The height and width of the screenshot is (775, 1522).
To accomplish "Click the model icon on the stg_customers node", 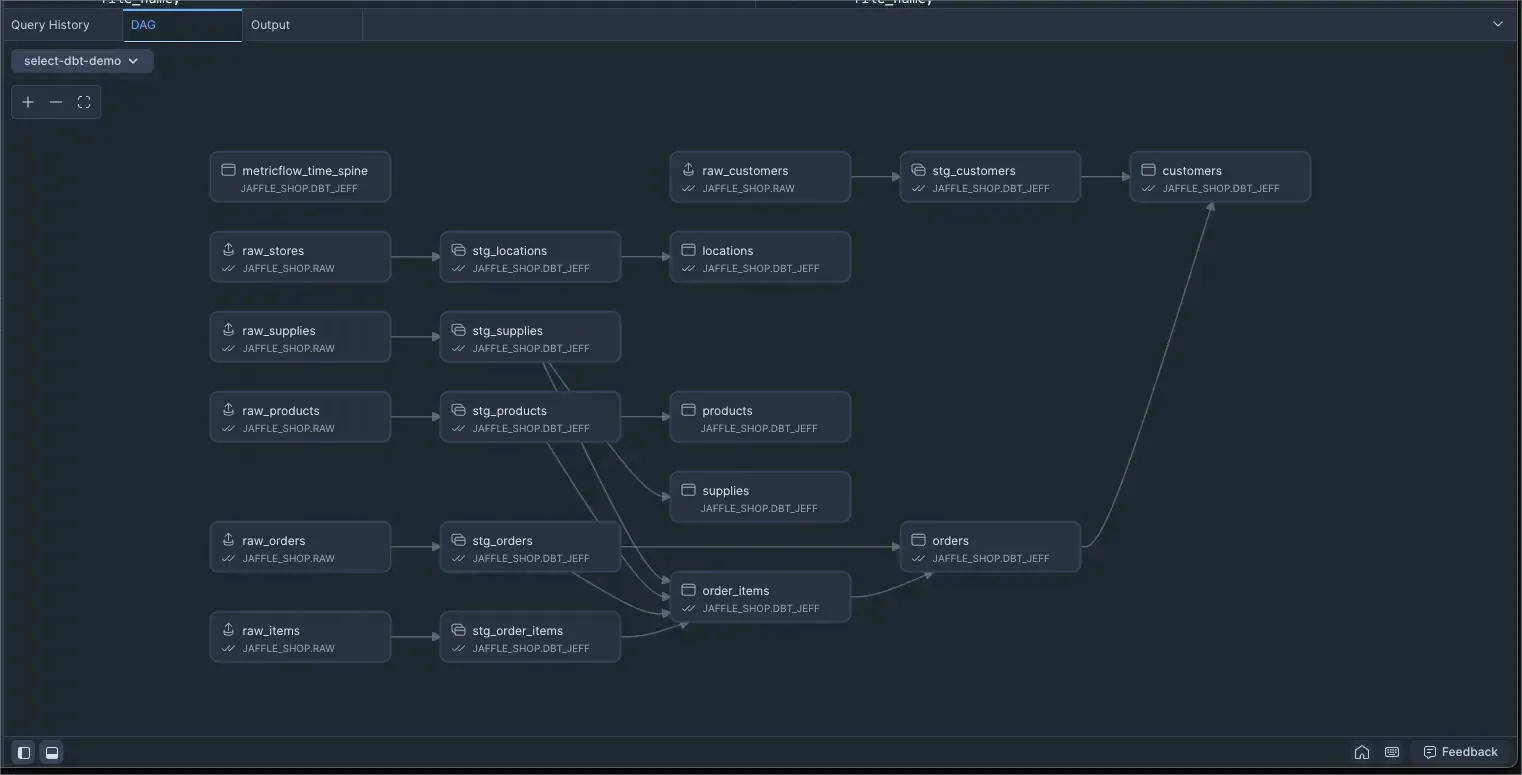I will pyautogui.click(x=919, y=170).
